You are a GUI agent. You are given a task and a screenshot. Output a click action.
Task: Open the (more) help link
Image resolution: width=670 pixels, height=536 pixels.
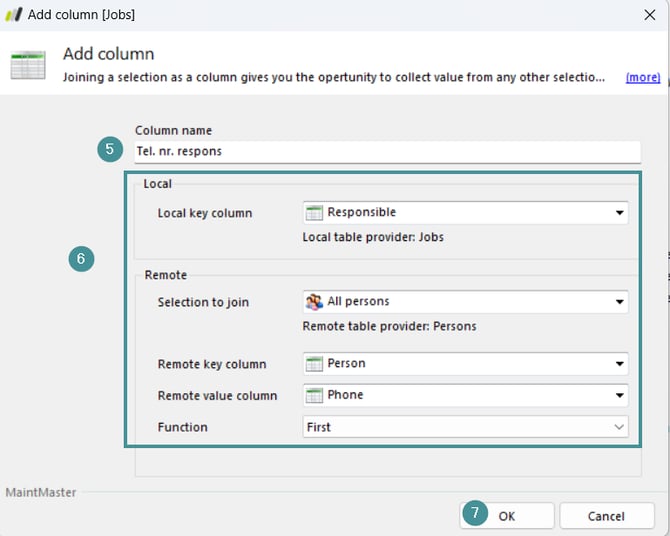(x=642, y=77)
